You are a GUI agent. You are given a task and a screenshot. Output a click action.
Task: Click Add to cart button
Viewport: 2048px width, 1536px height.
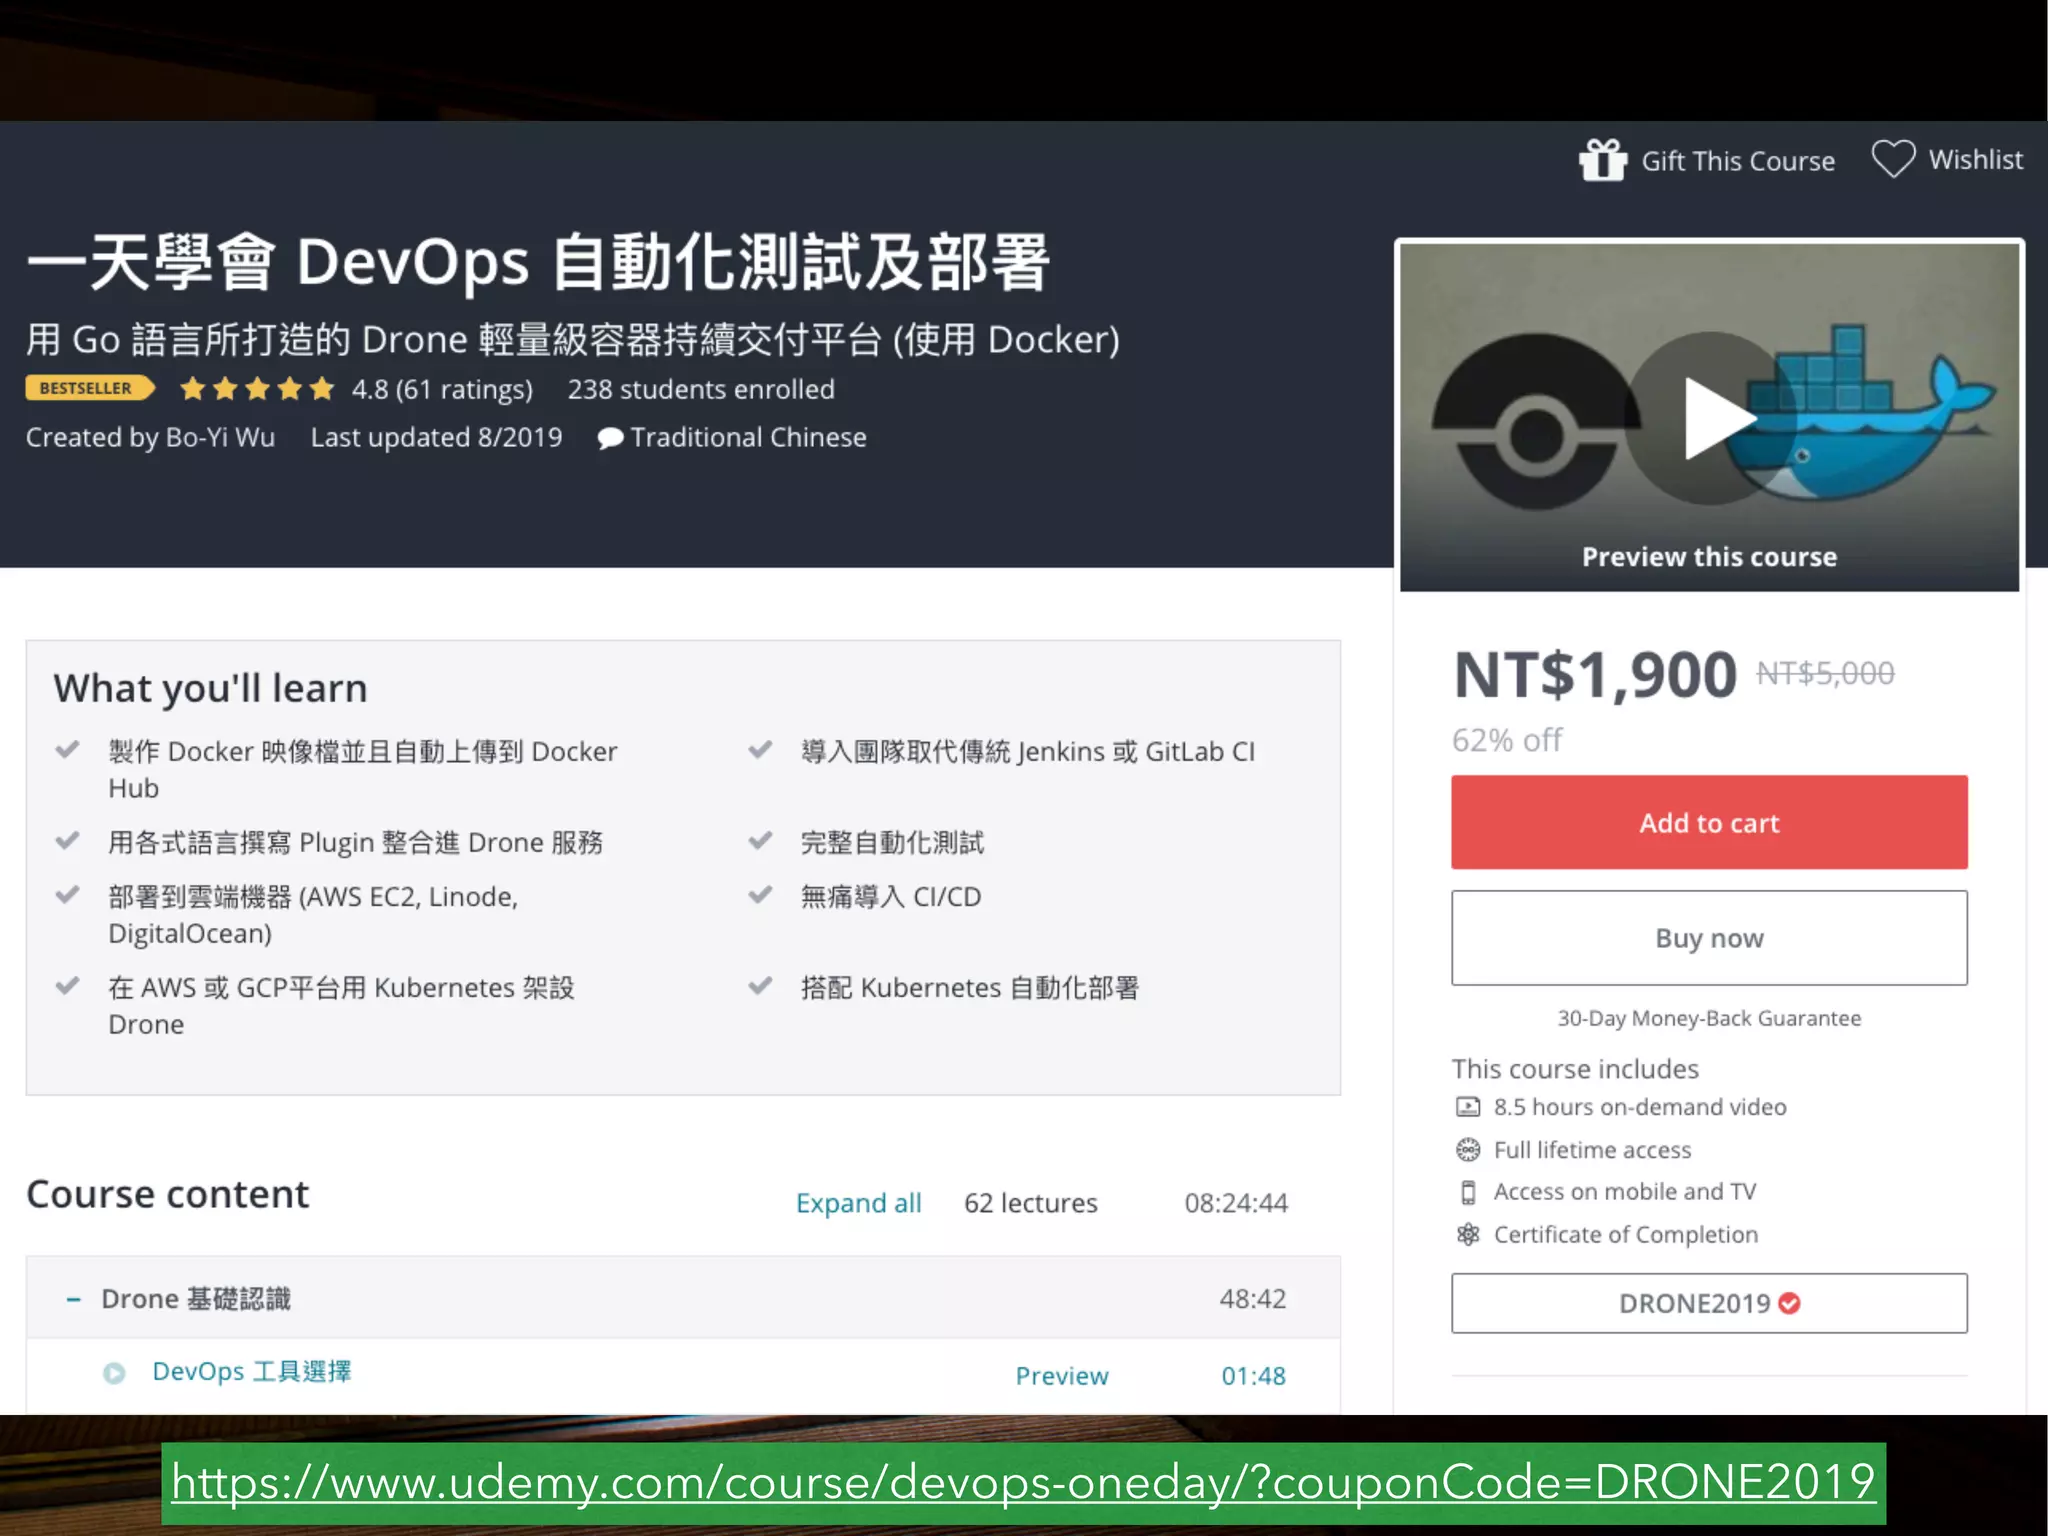click(x=1709, y=822)
